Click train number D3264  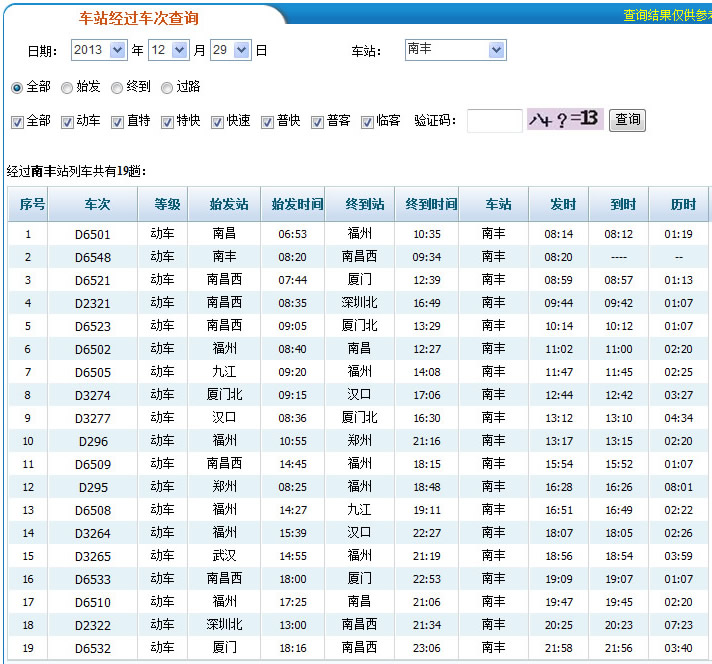(93, 534)
